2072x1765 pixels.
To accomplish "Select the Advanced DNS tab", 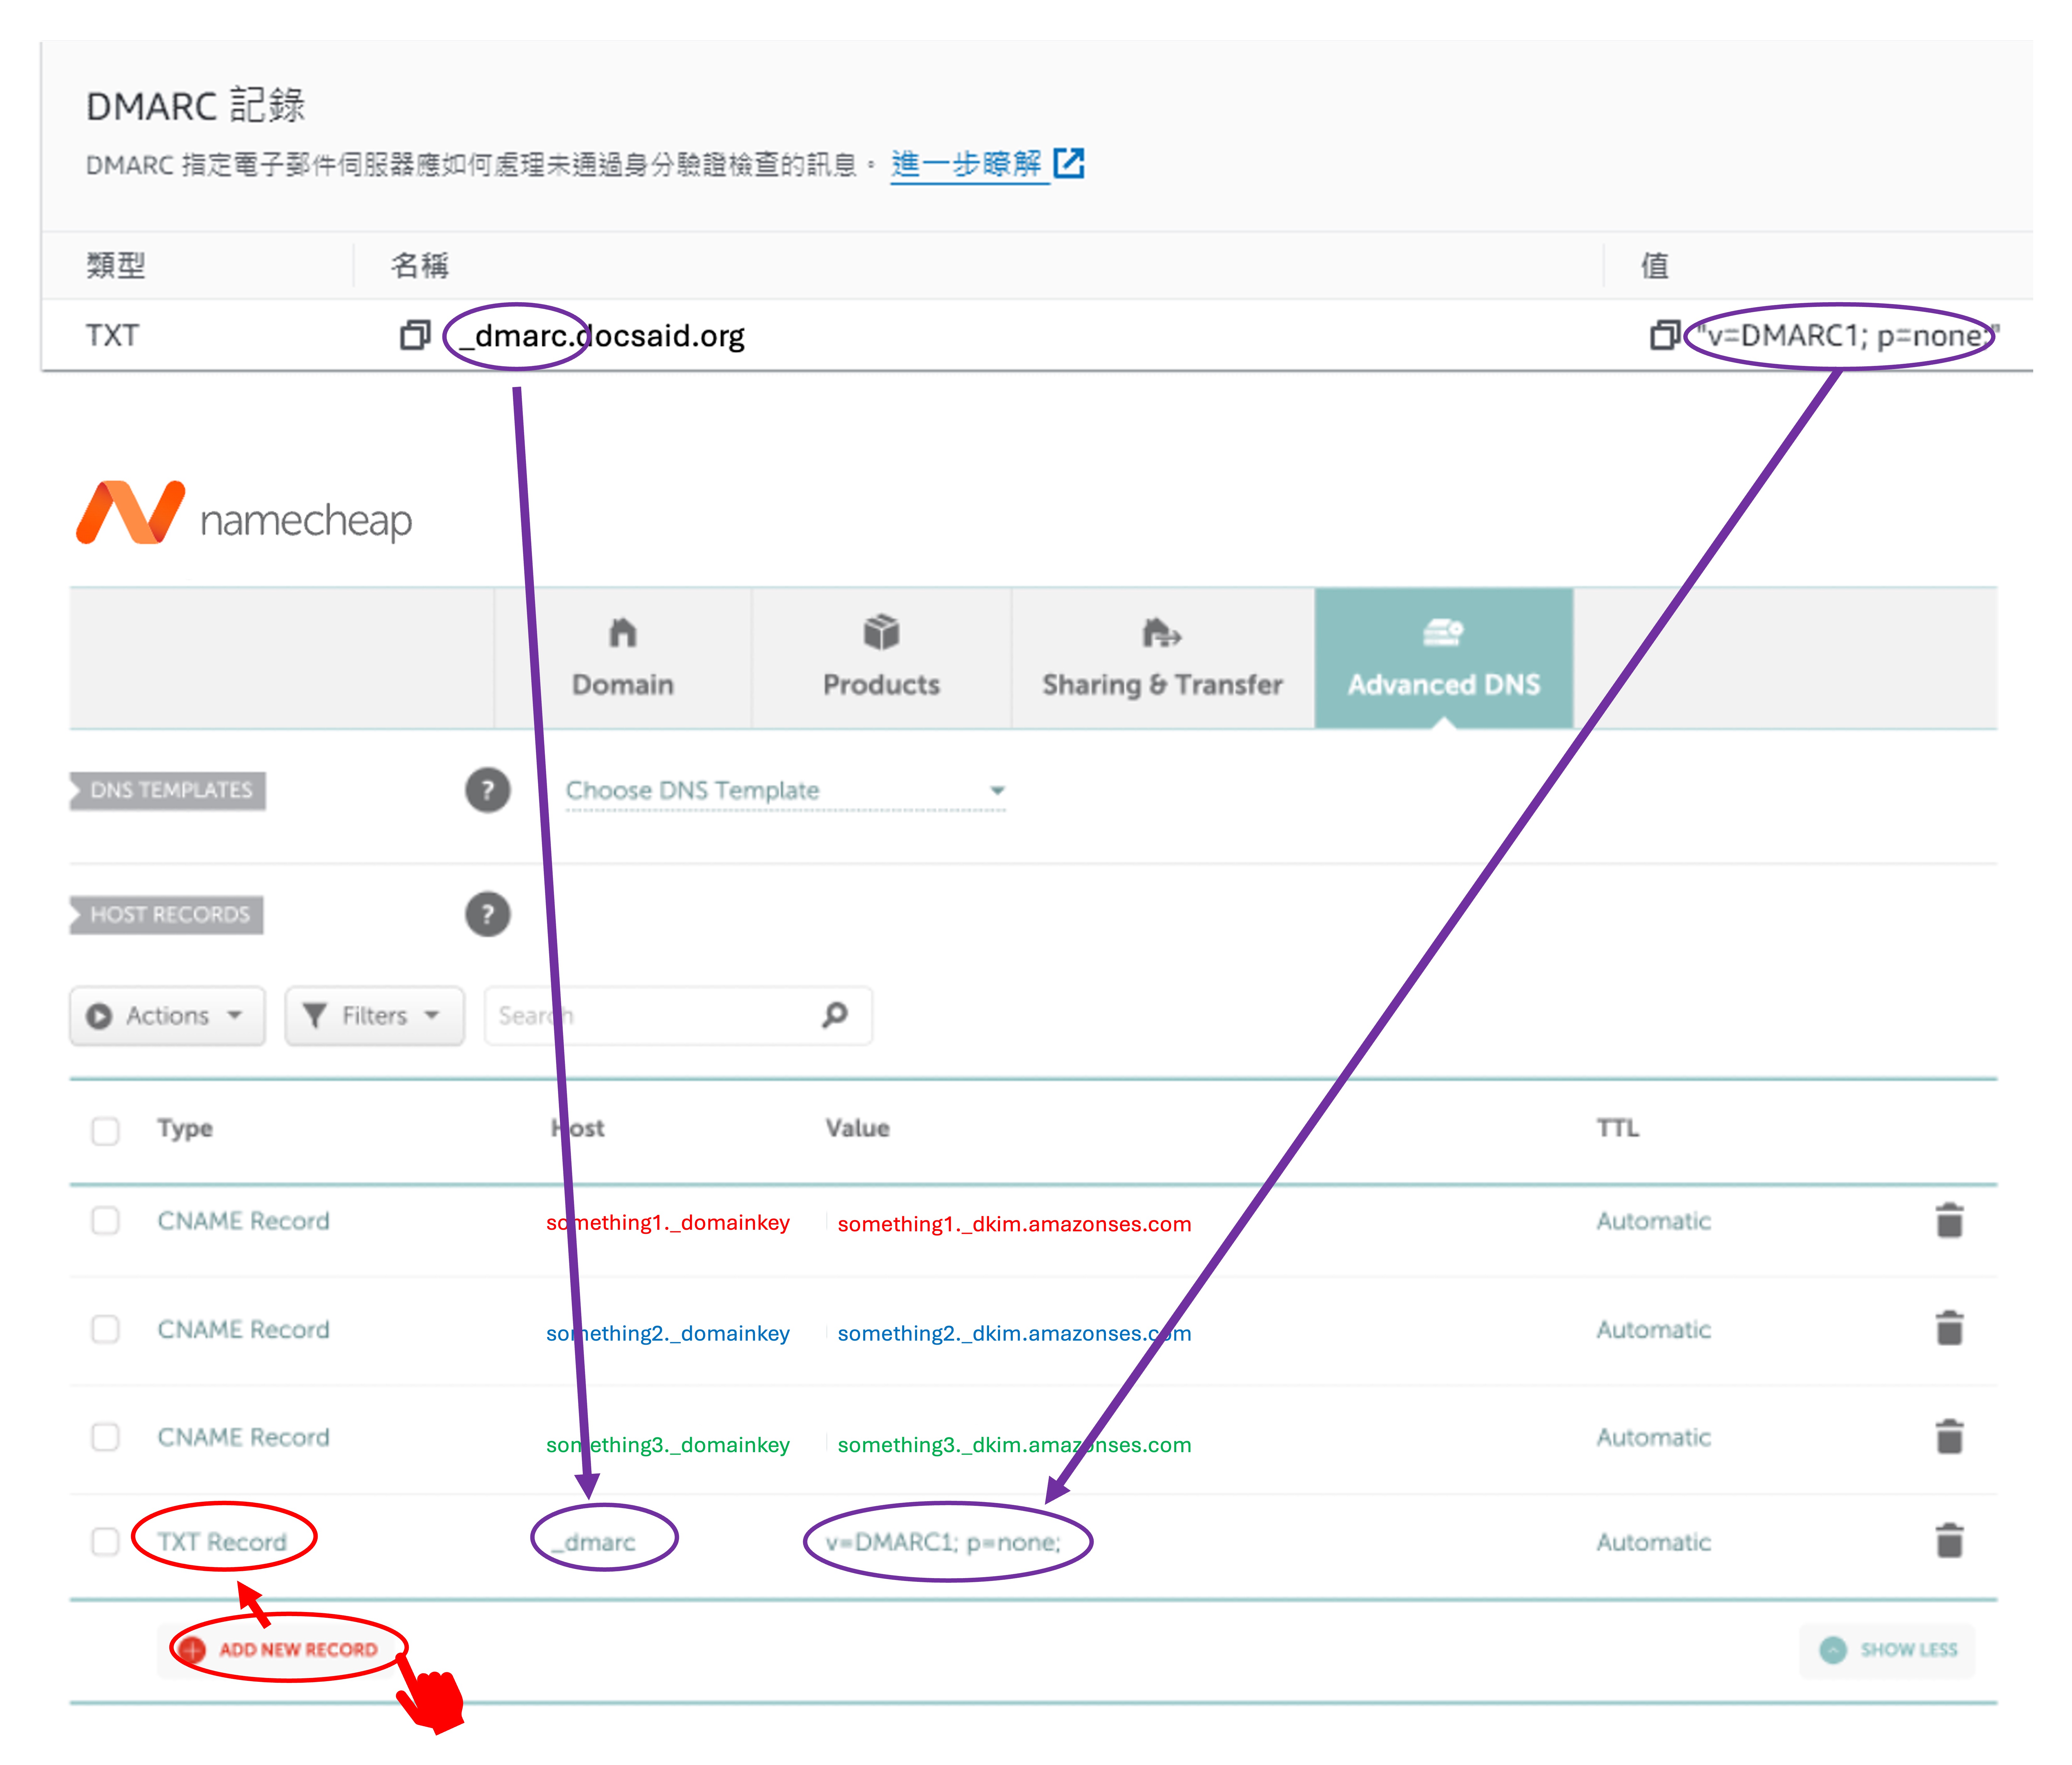I will (x=1444, y=658).
